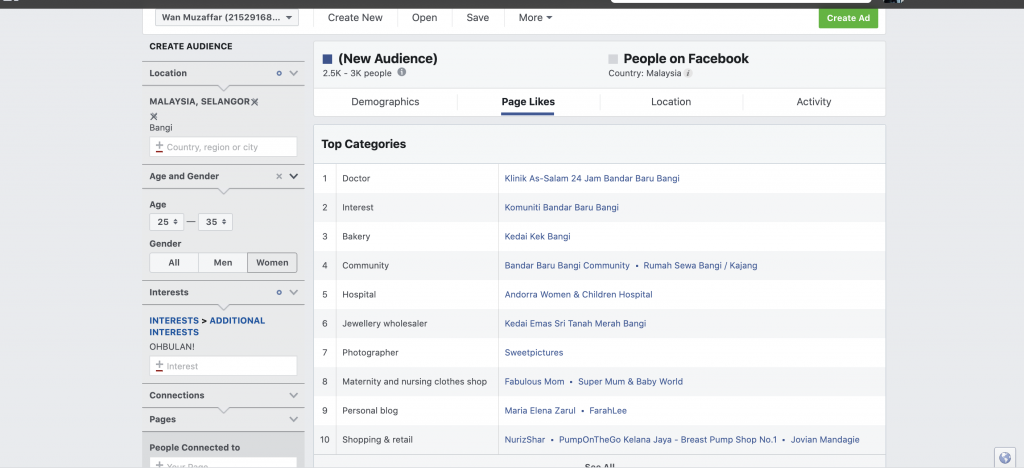
Task: Open Andorra Women & Children Hospital link
Action: coord(578,294)
